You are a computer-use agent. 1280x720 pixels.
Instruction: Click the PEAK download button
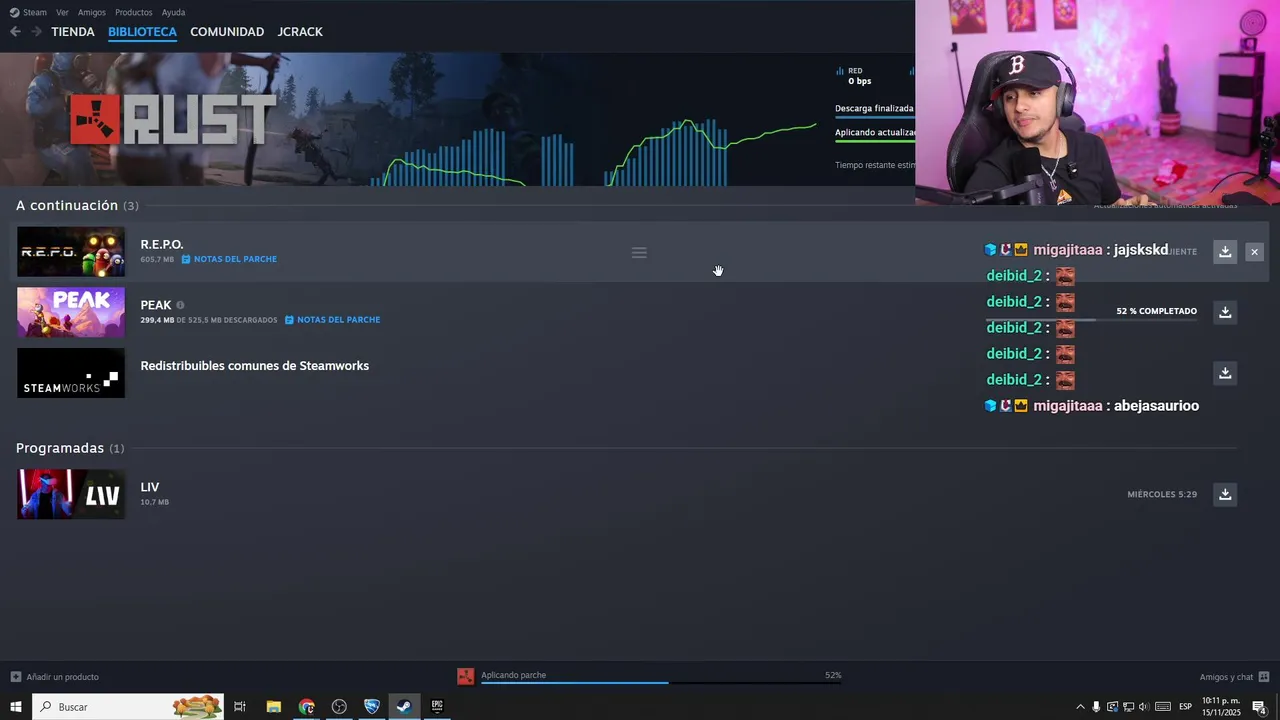(1225, 312)
